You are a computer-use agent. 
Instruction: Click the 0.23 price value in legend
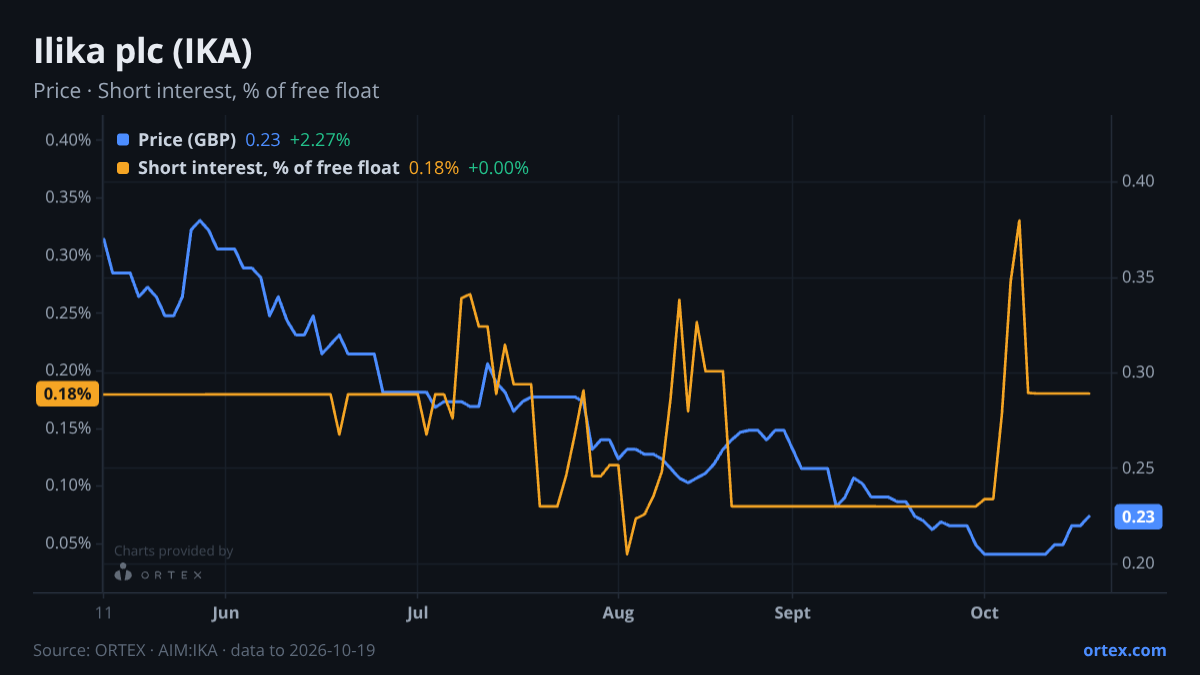[263, 140]
